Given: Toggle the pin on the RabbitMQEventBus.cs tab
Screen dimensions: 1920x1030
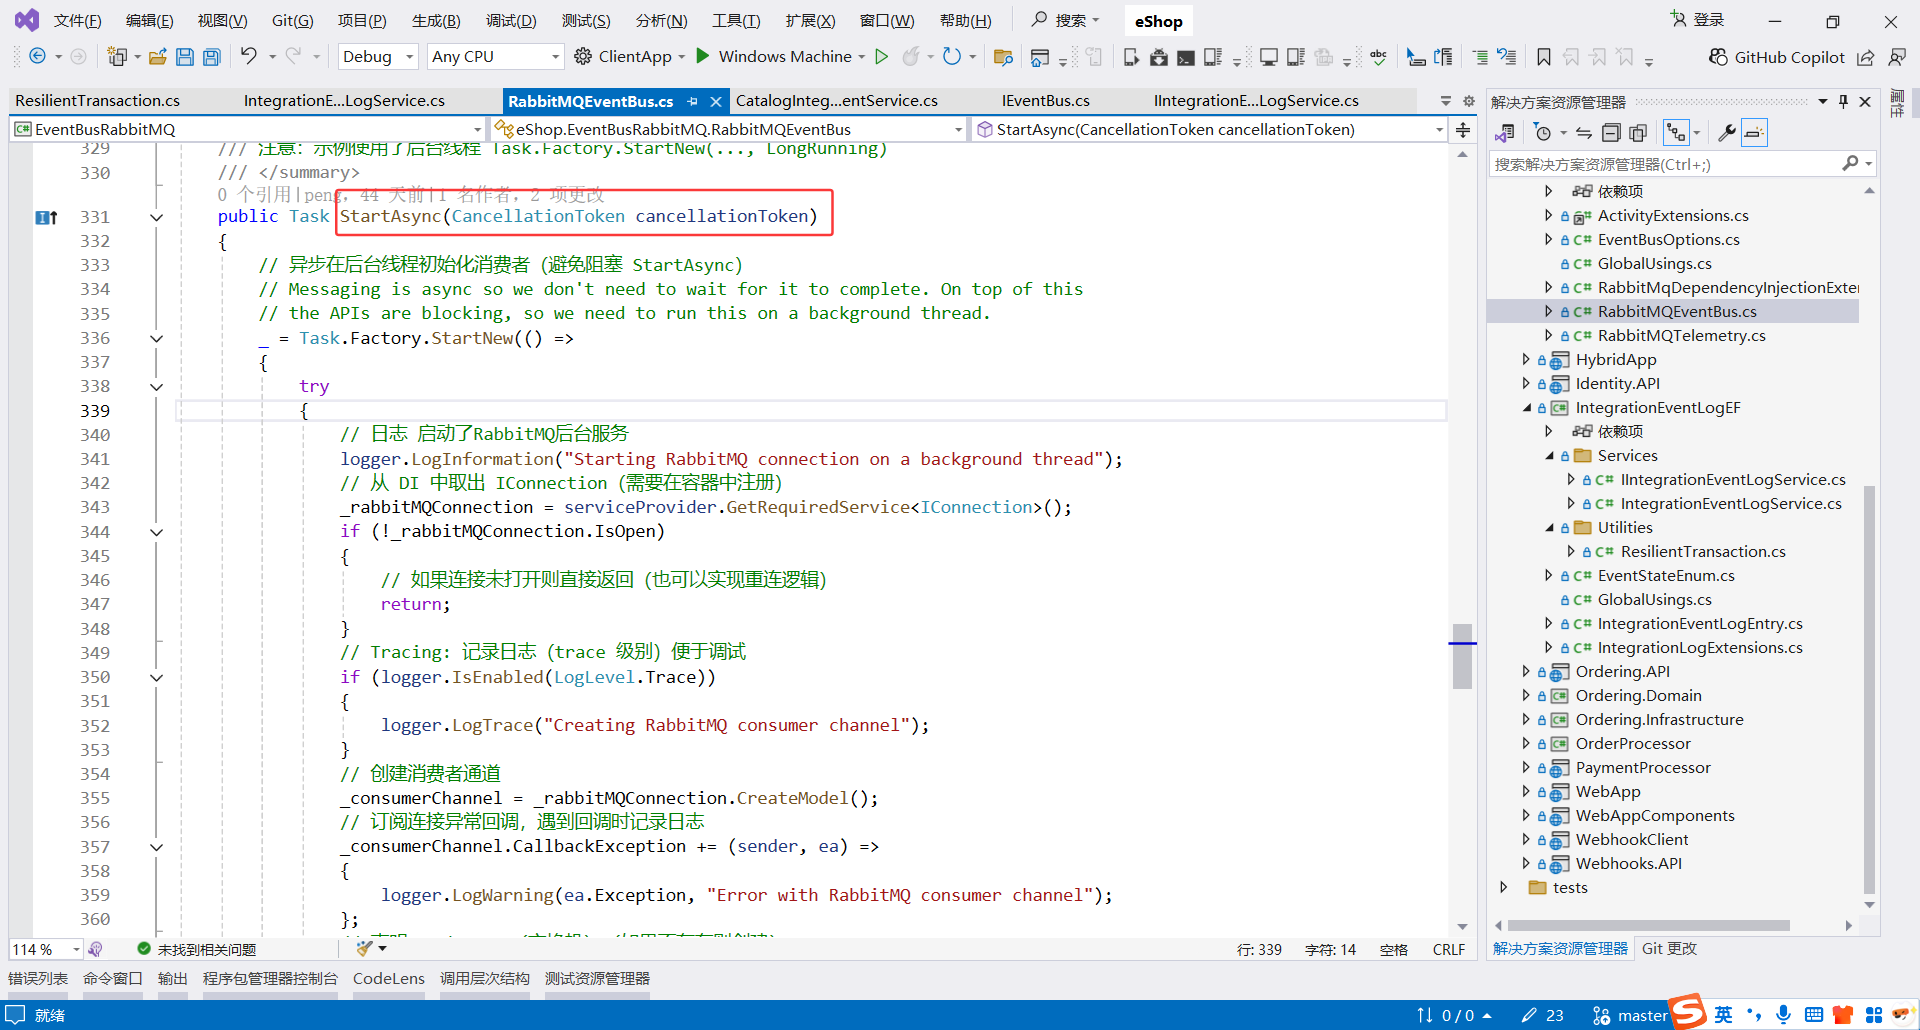Looking at the screenshot, I should pos(692,101).
